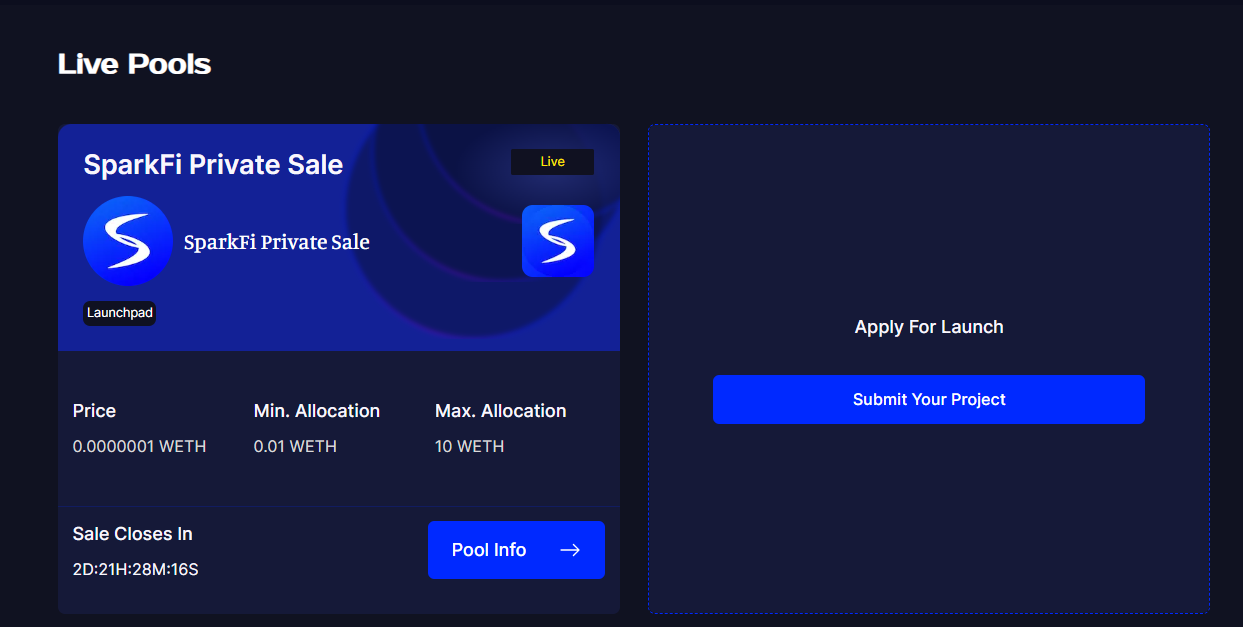
Task: Click the square SparkFi token icon
Action: [x=557, y=241]
